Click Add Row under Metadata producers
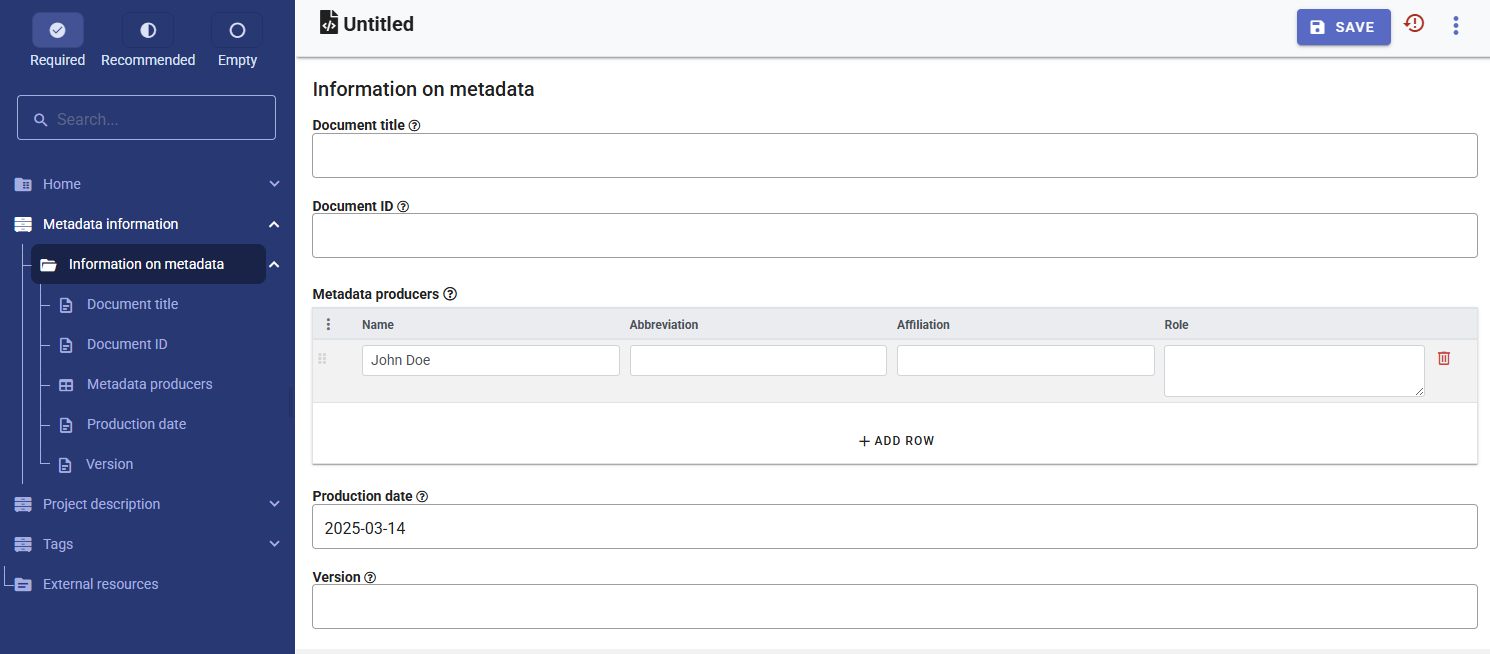This screenshot has width=1490, height=654. (x=896, y=441)
